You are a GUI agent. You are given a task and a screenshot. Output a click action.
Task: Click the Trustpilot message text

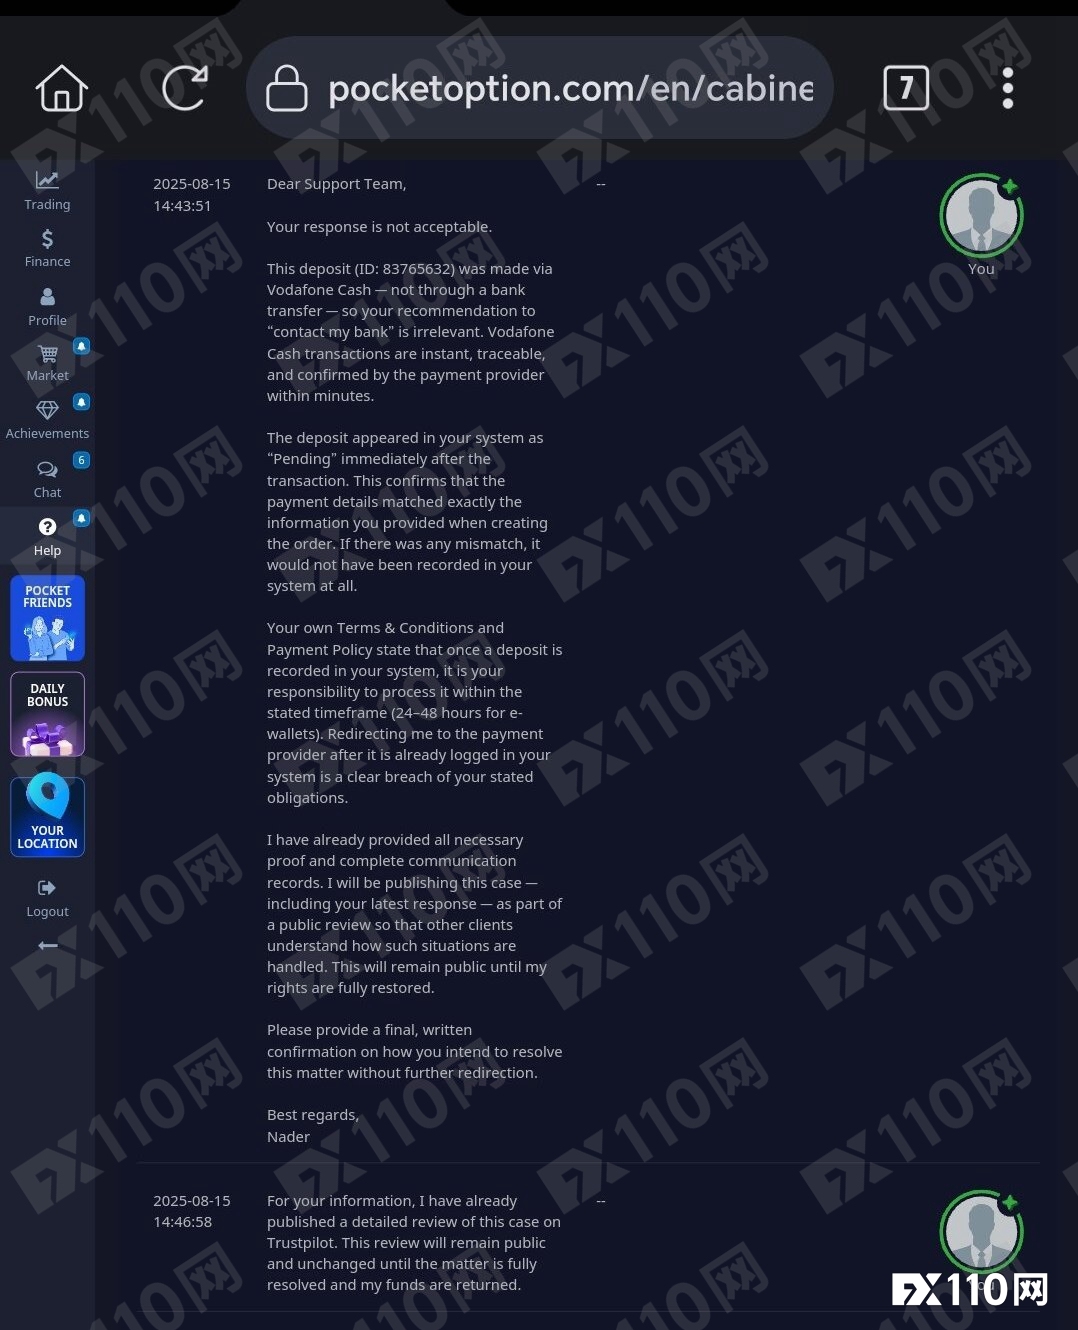pyautogui.click(x=414, y=1243)
